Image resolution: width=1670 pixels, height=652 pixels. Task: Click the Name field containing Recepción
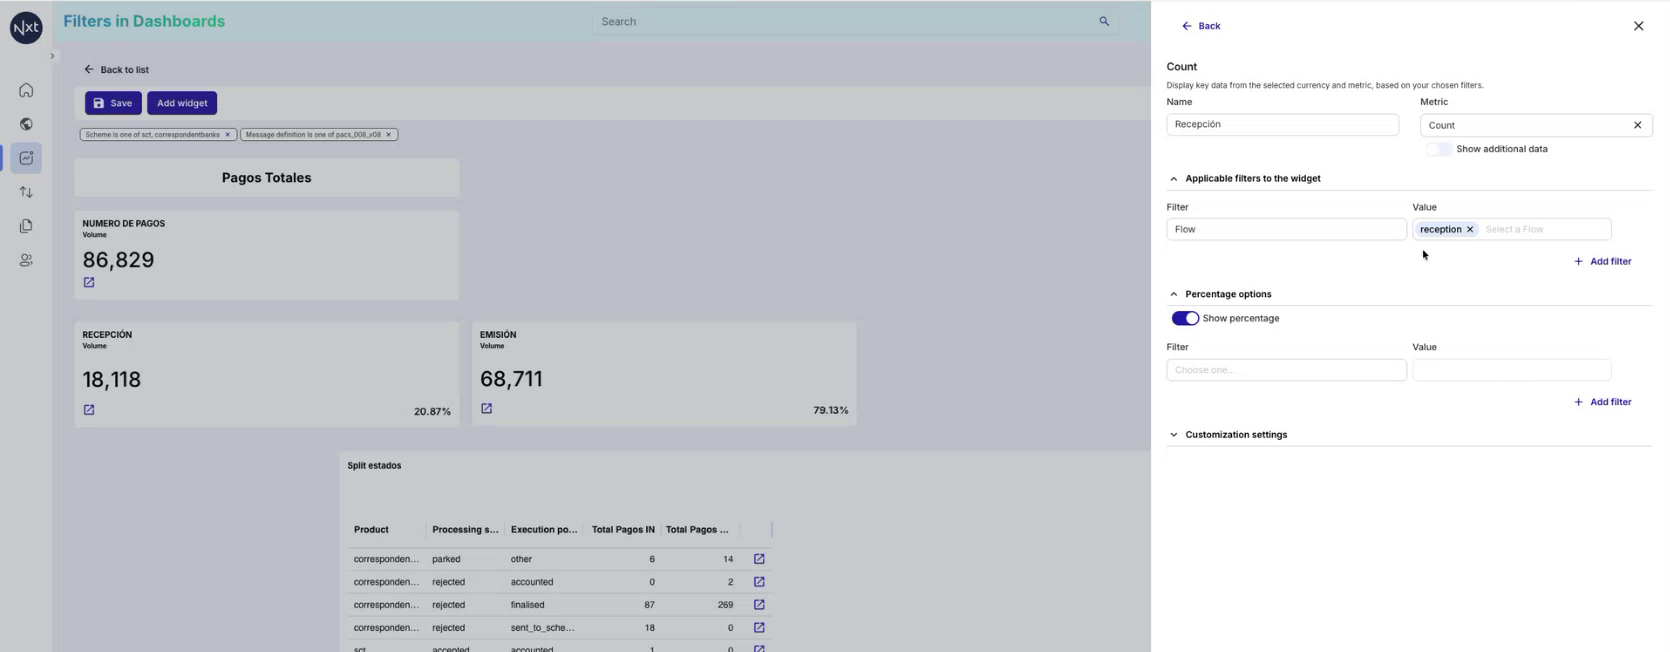coord(1282,124)
